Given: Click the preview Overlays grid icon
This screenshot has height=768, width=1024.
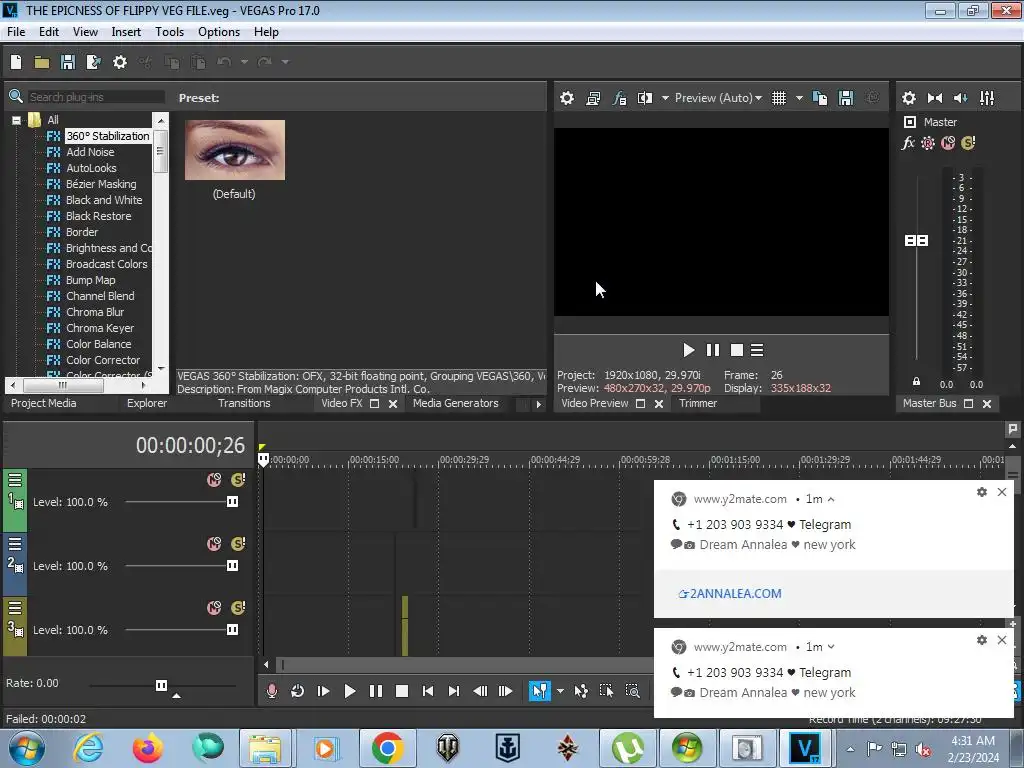Looking at the screenshot, I should tap(779, 98).
